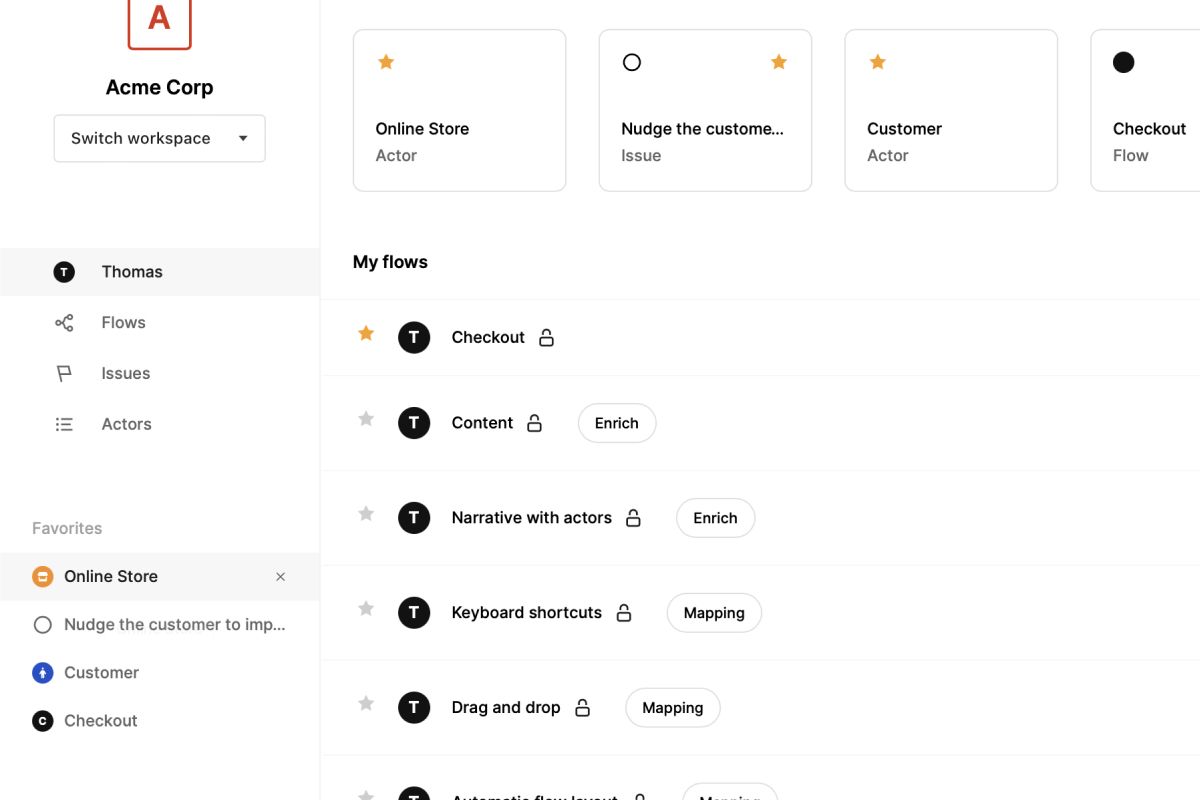The width and height of the screenshot is (1200, 800).
Task: Click the lock icon next to Checkout flow
Action: click(x=546, y=338)
